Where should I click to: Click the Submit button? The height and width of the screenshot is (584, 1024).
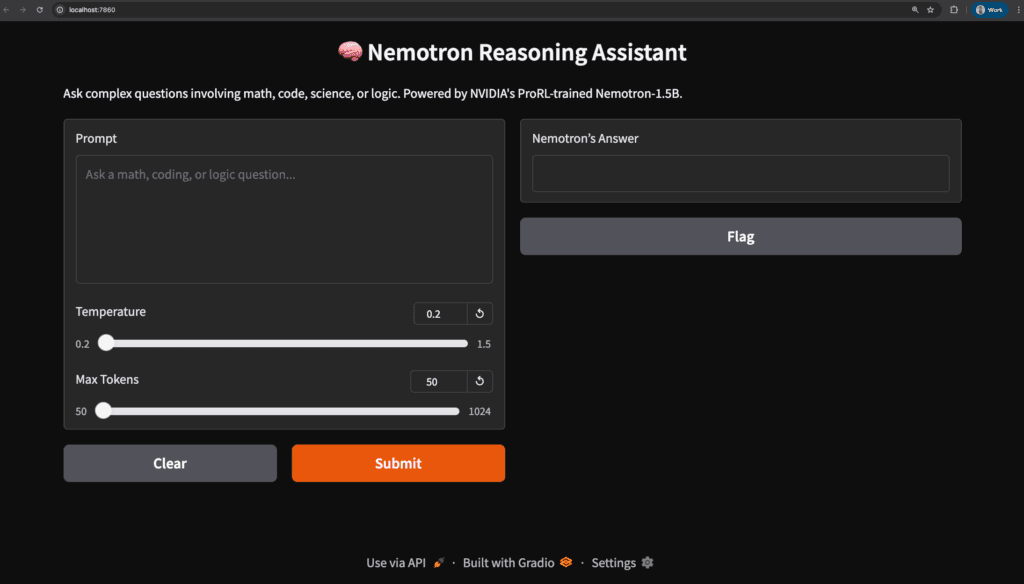tap(398, 463)
